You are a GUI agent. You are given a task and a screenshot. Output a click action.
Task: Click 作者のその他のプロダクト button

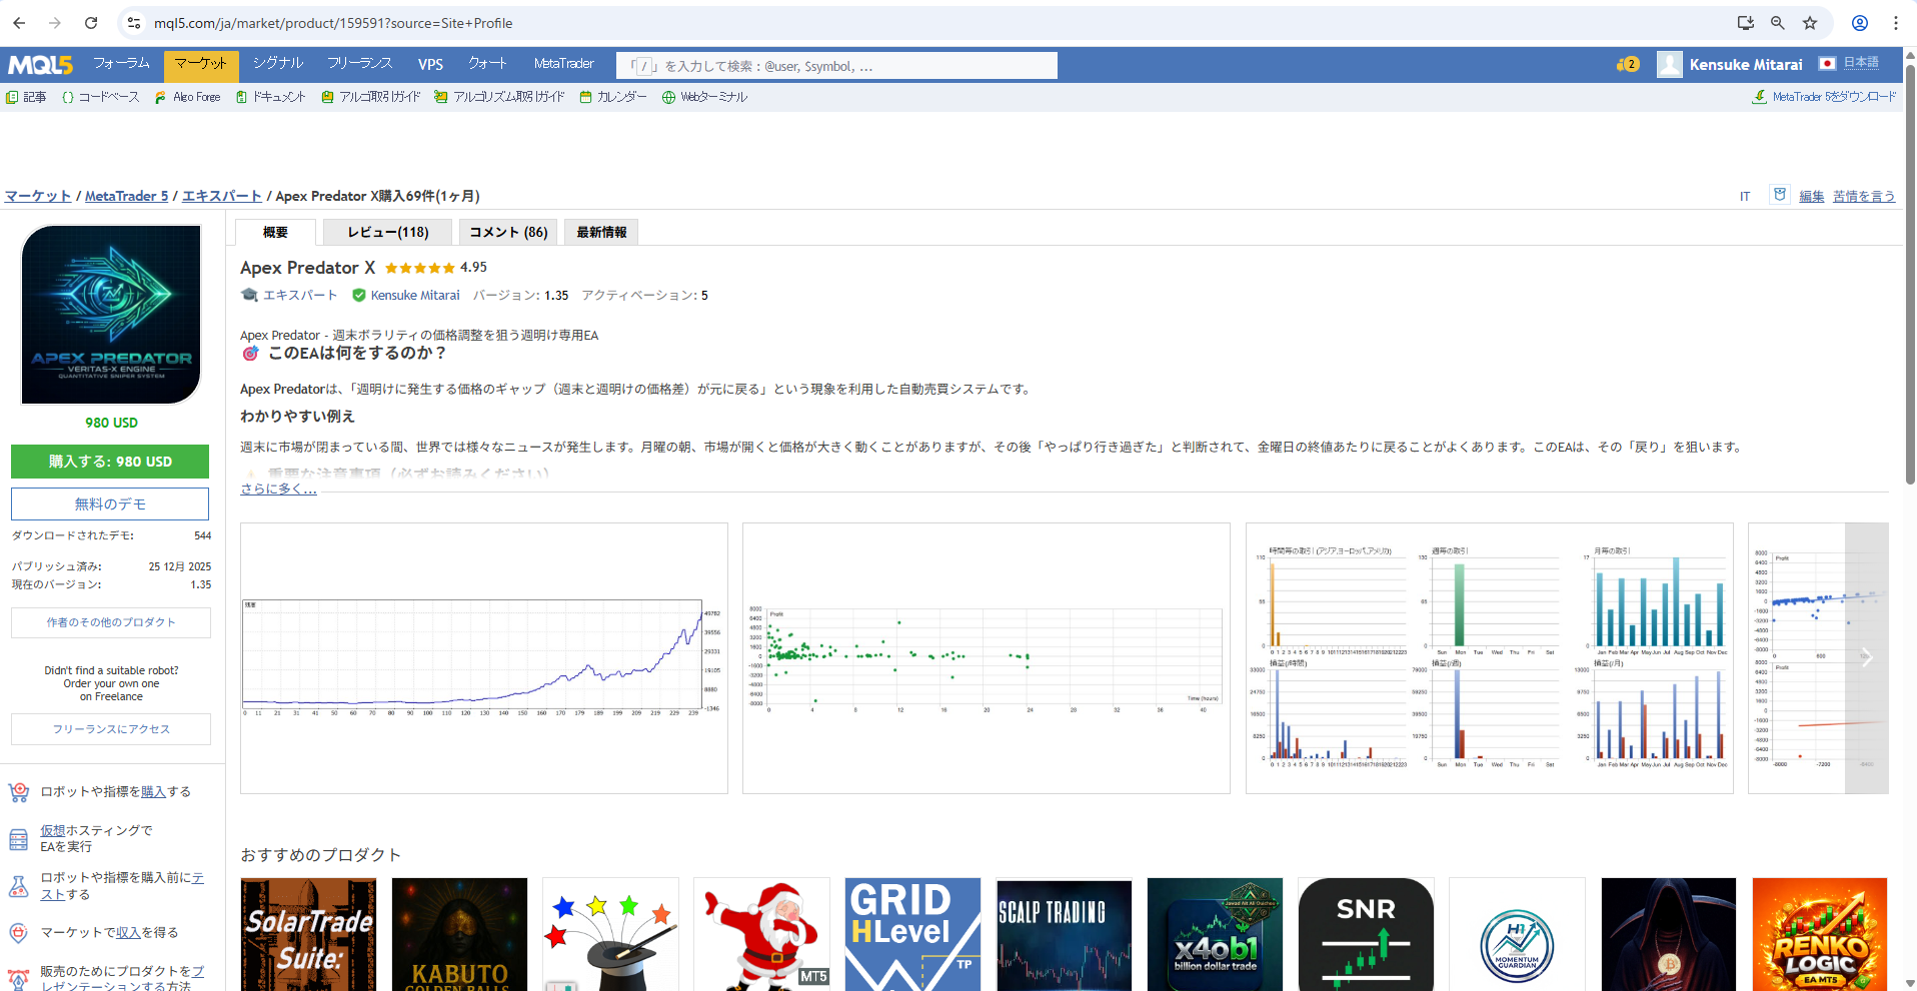[111, 622]
